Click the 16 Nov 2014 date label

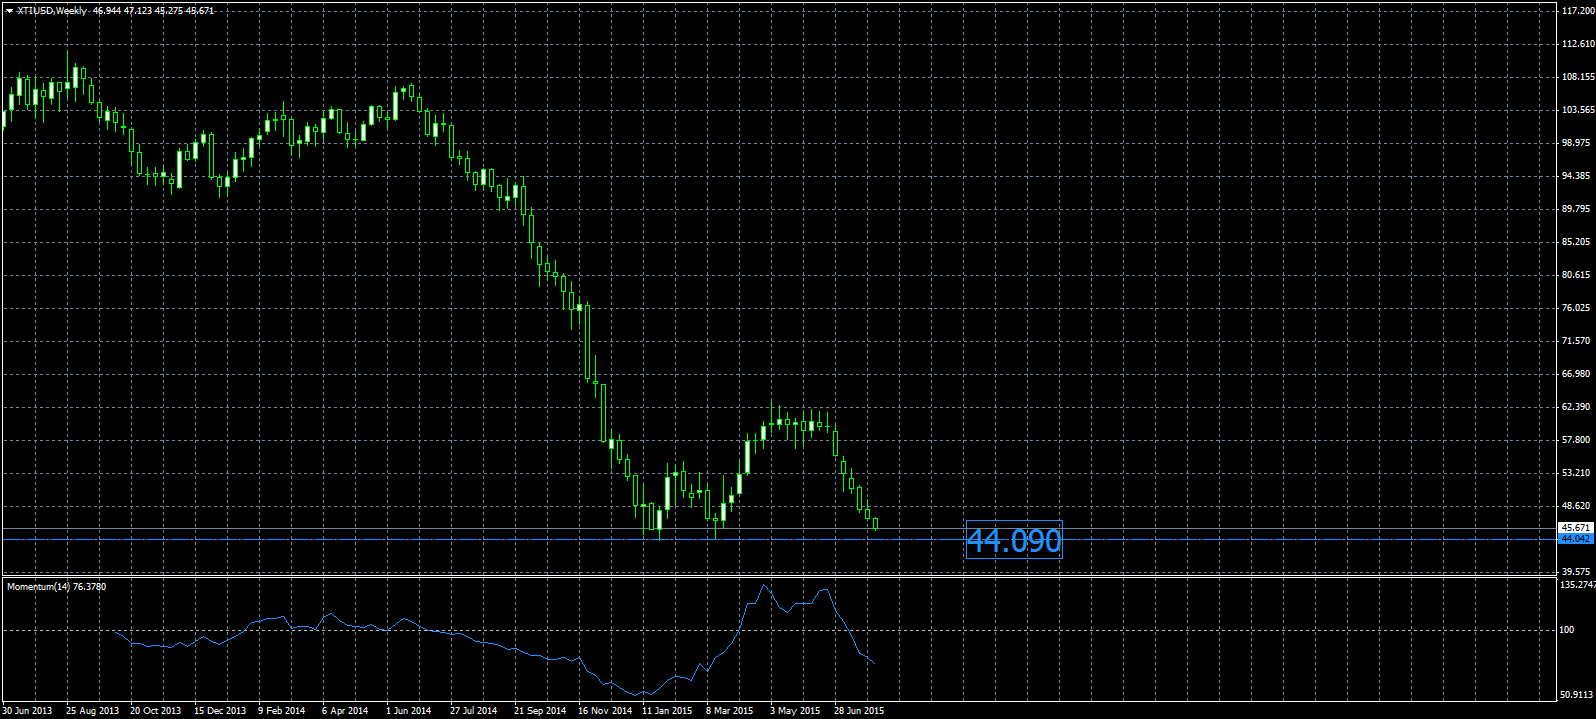(604, 711)
